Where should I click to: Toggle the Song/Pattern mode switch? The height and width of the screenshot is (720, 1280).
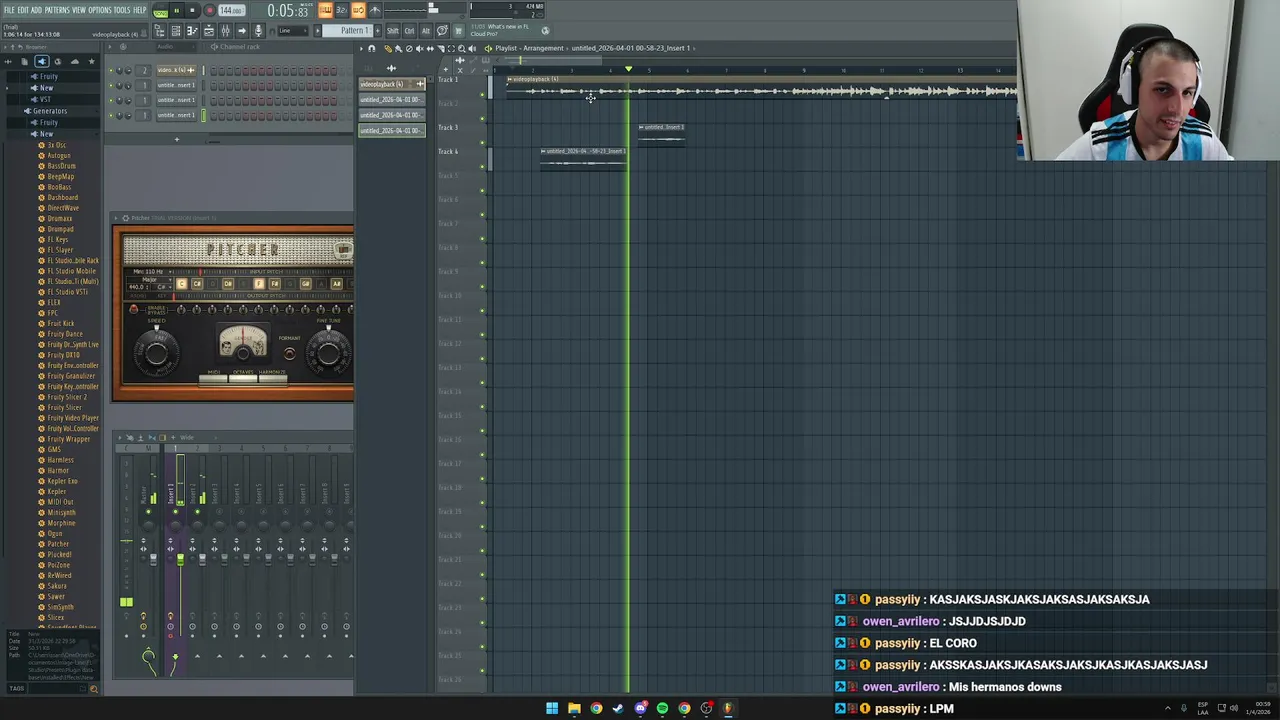click(160, 11)
